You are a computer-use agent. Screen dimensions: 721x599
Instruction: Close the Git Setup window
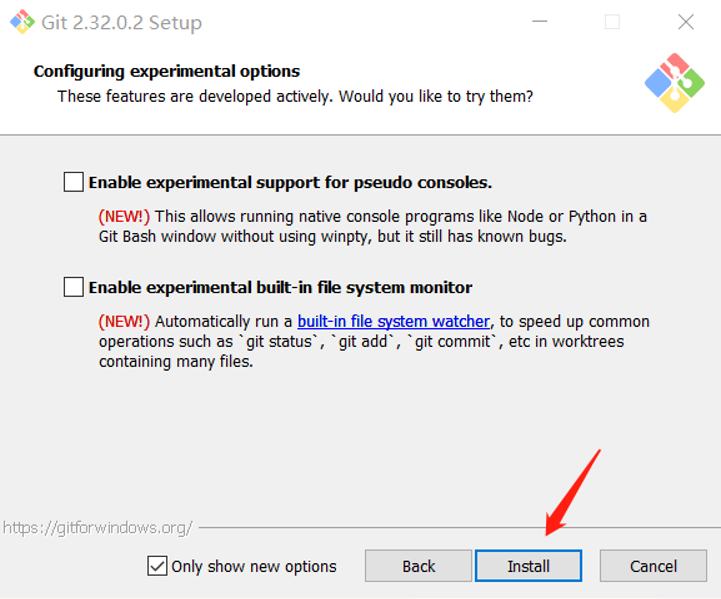click(686, 22)
